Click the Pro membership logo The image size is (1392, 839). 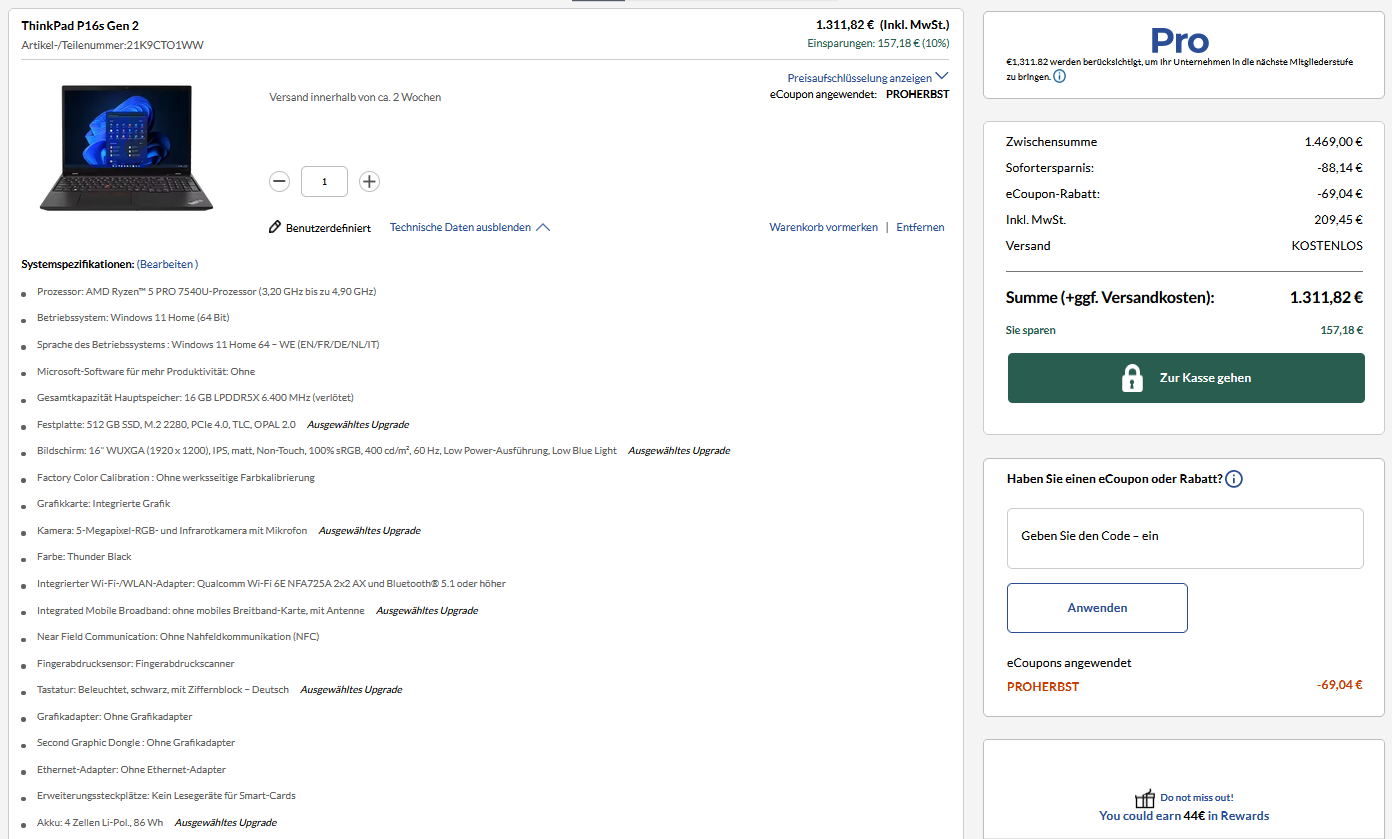pyautogui.click(x=1179, y=40)
